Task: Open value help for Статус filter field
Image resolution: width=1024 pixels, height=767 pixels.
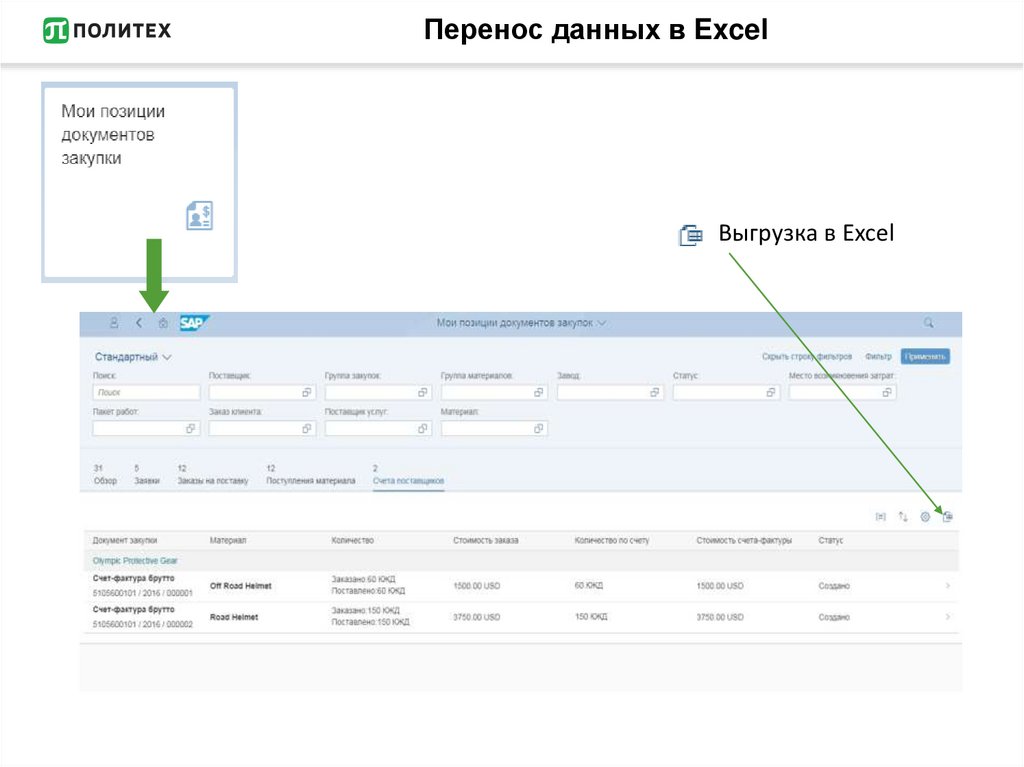Action: 771,393
